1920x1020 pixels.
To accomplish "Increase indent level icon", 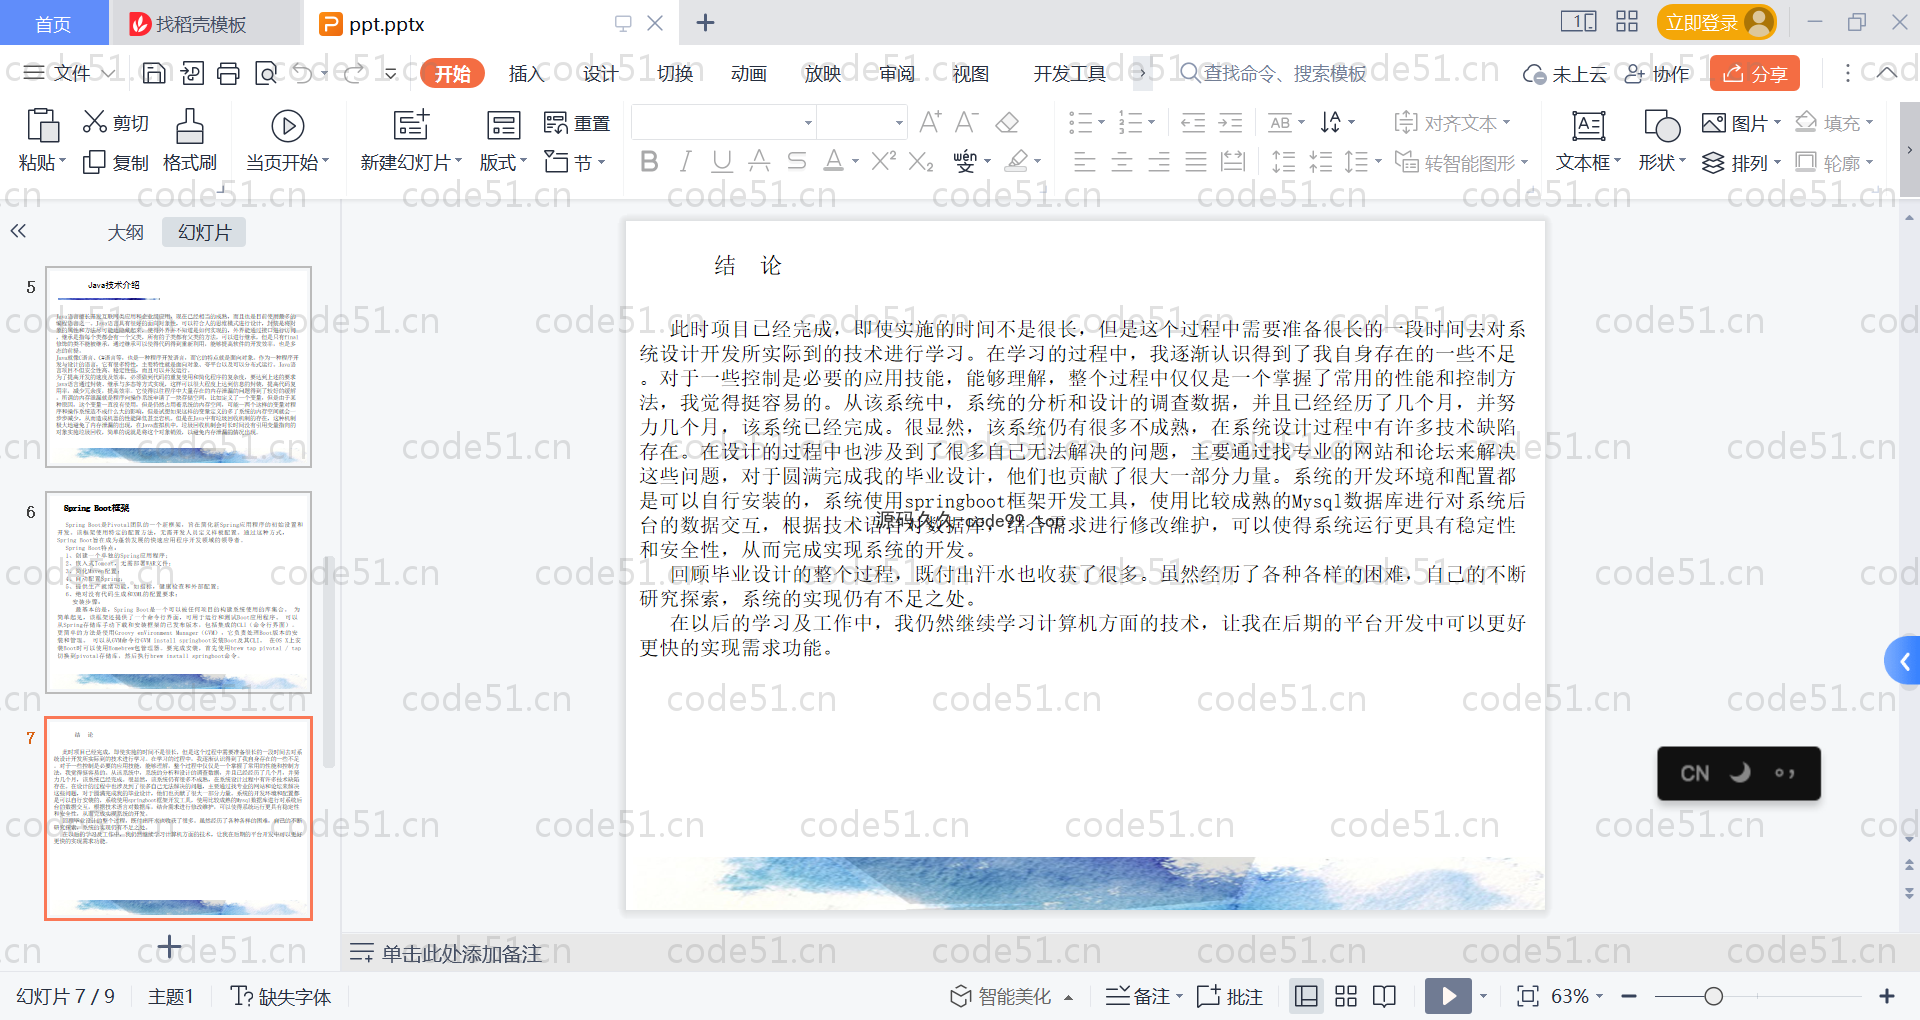I will 1230,123.
